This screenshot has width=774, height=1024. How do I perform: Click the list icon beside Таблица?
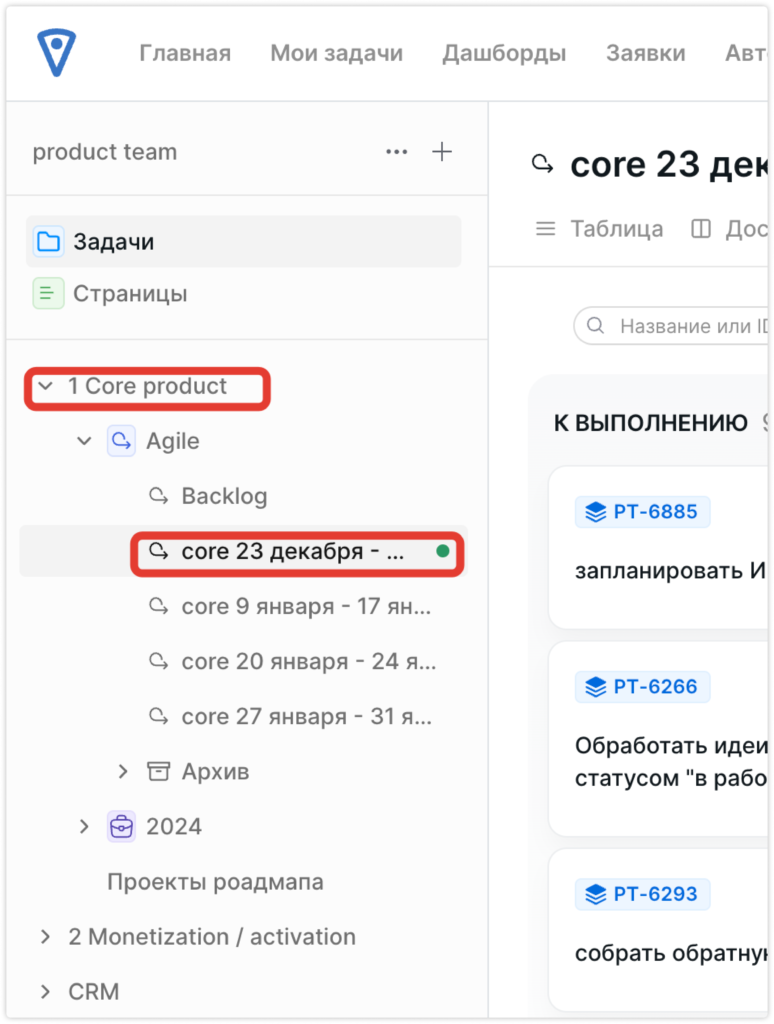point(545,228)
